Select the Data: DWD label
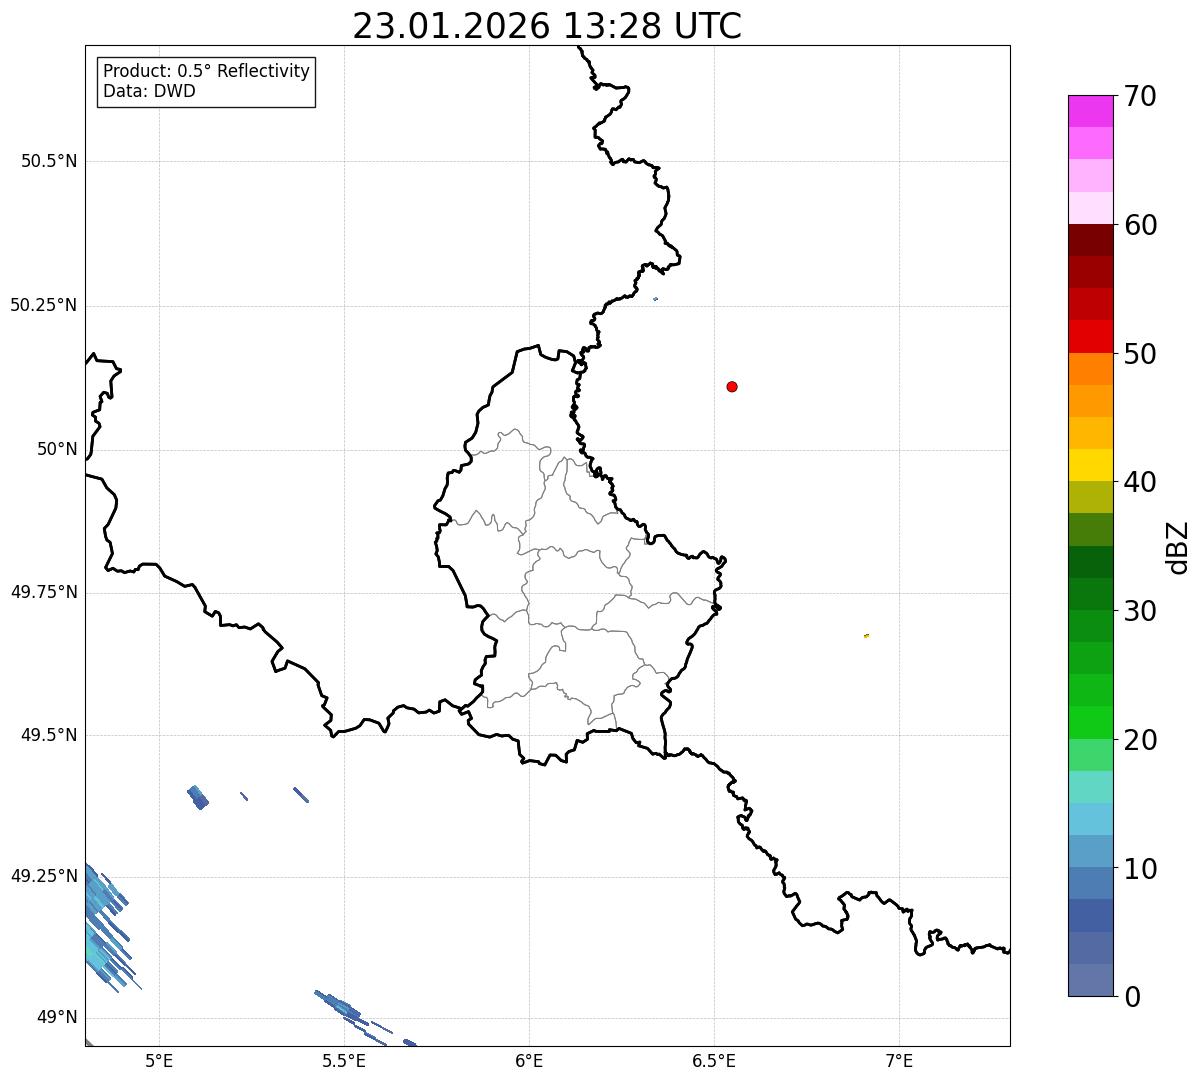Viewport: 1202px width, 1081px height. 150,91
